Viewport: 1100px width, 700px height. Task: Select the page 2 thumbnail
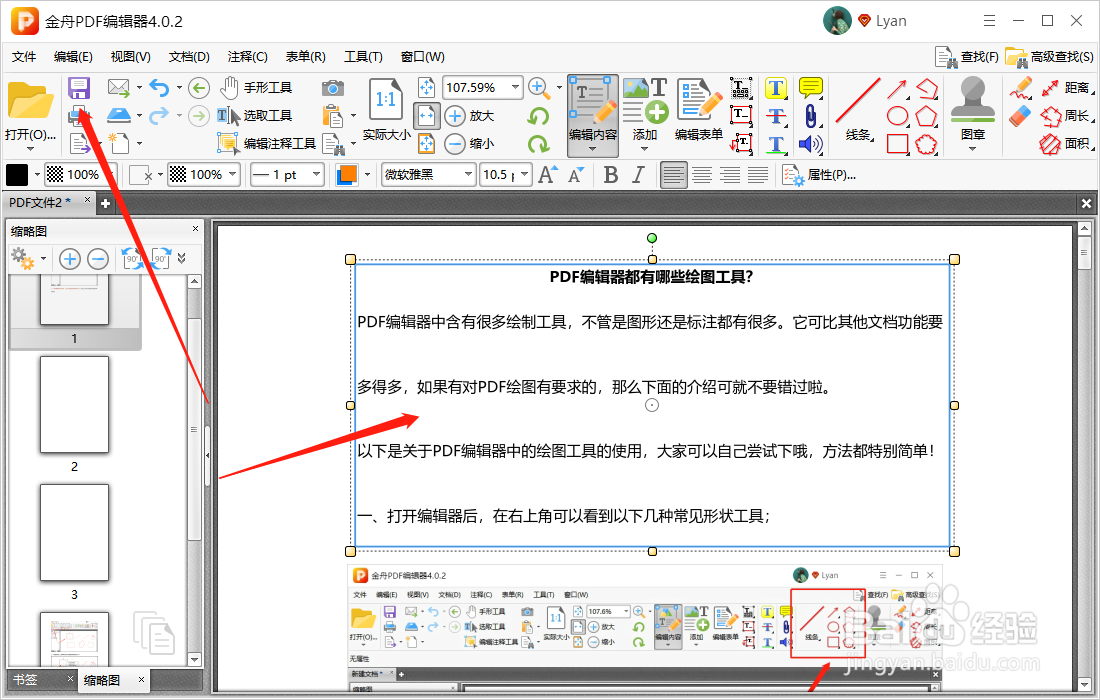coord(74,405)
